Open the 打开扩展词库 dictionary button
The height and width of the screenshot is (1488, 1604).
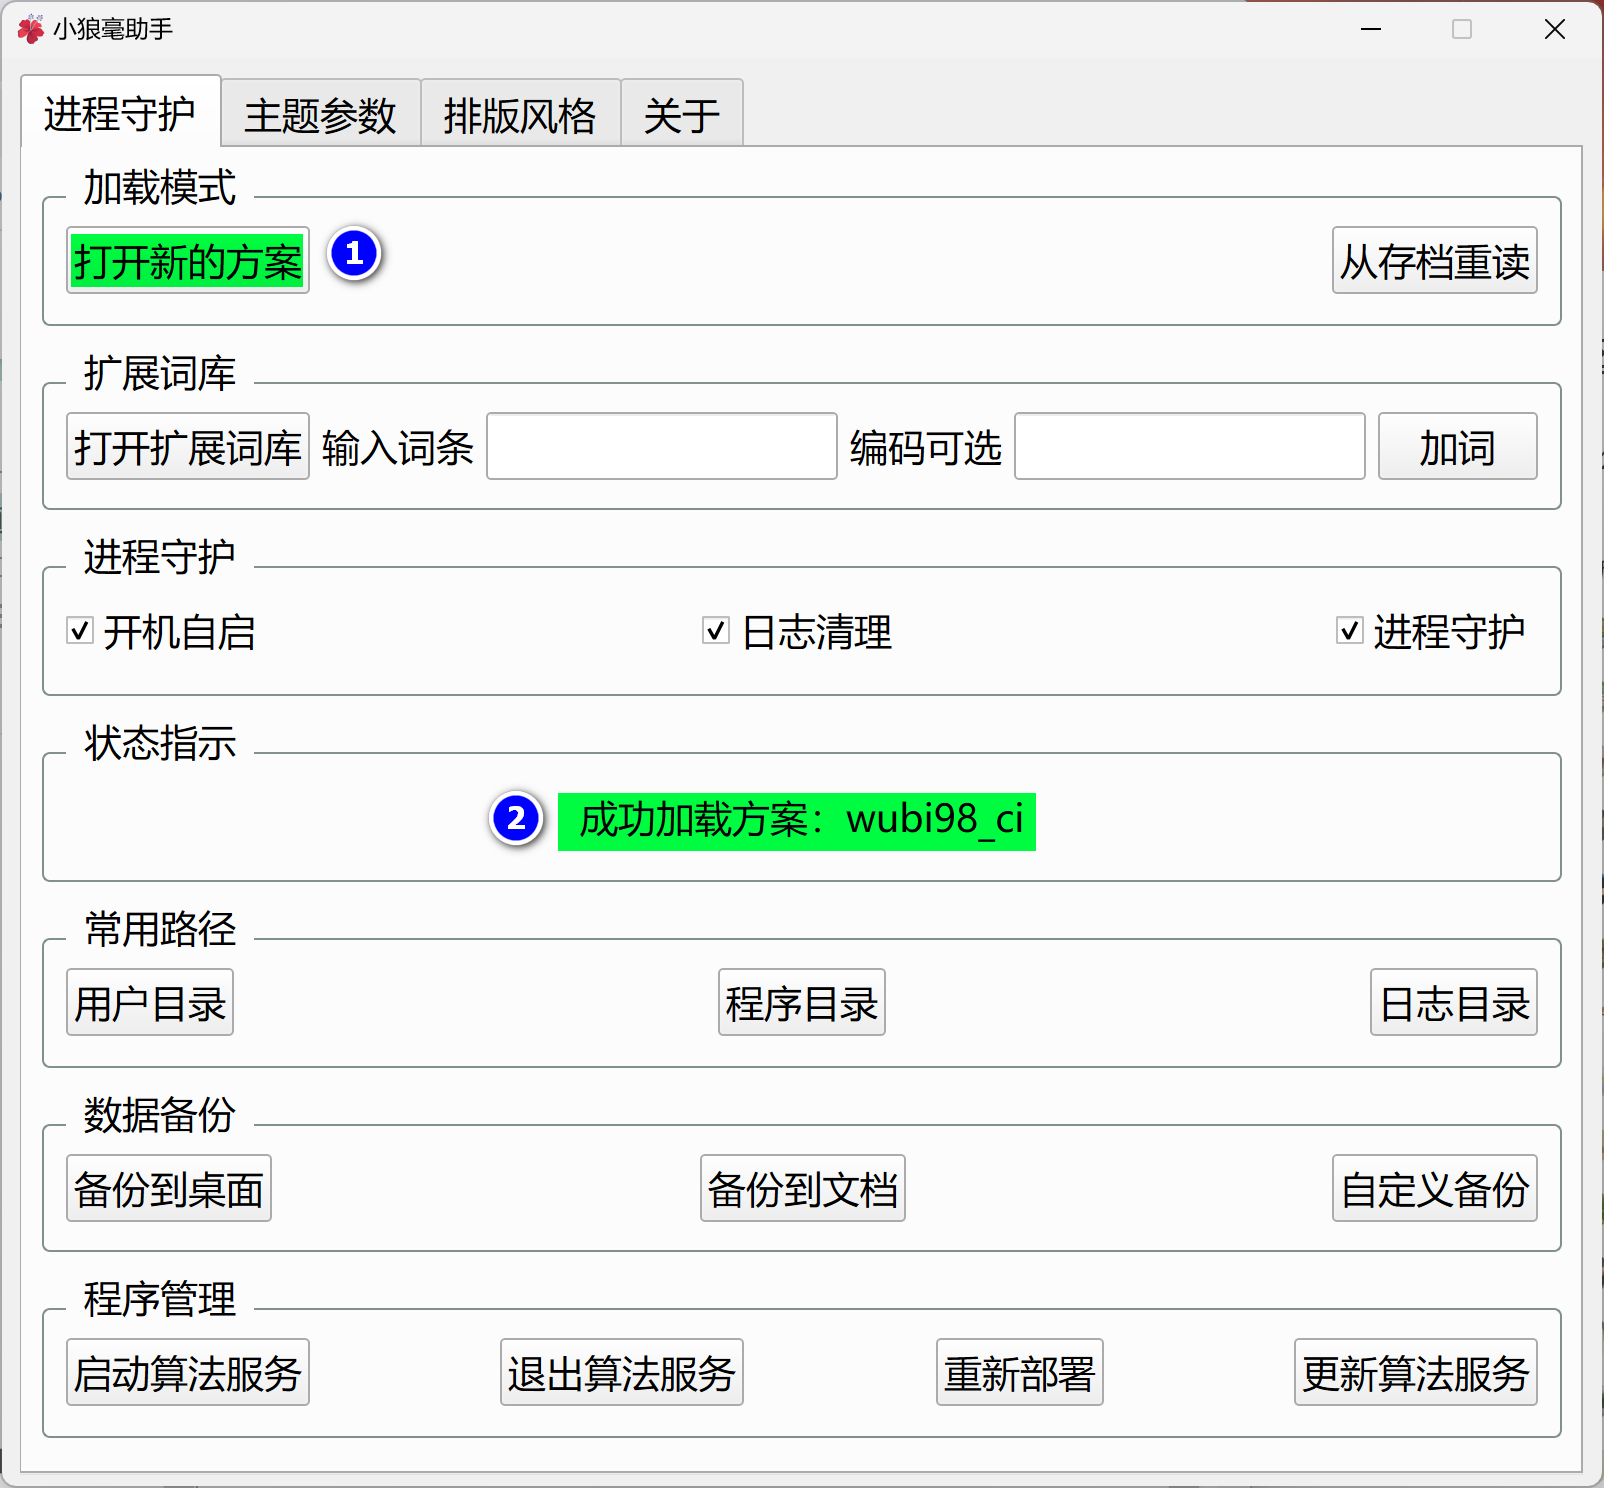pos(187,447)
